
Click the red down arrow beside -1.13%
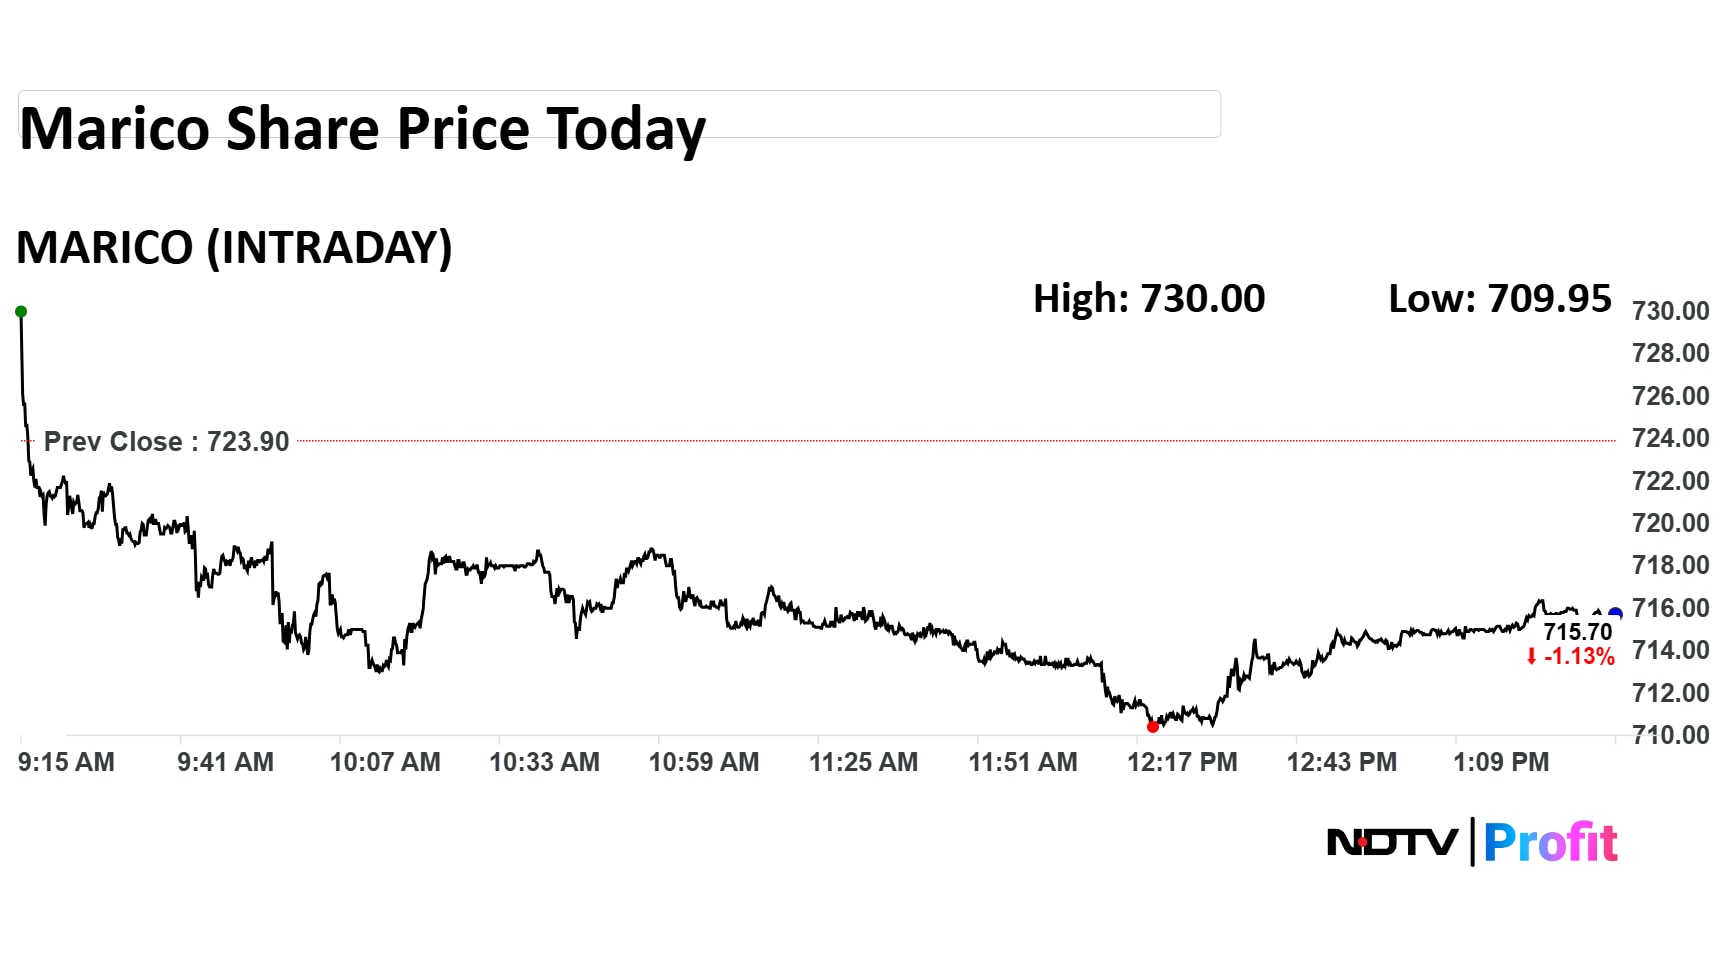point(1531,657)
